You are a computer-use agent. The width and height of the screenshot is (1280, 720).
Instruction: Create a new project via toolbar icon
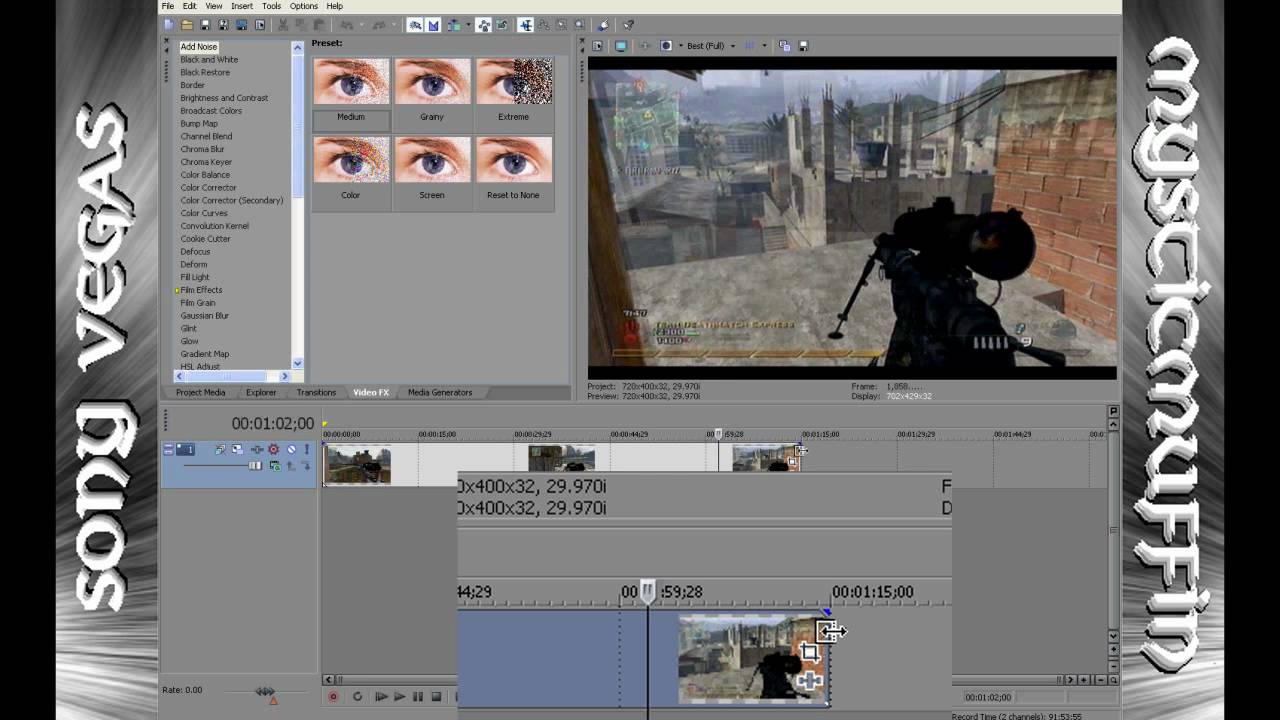pyautogui.click(x=168, y=25)
